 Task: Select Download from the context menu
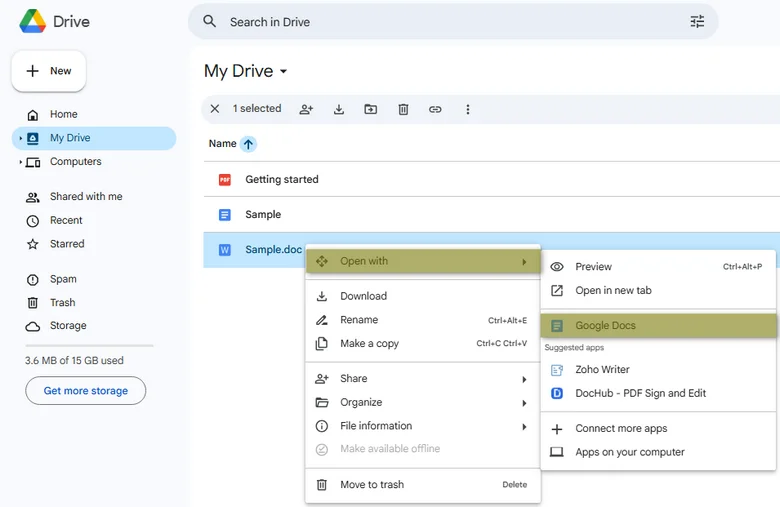(x=422, y=296)
